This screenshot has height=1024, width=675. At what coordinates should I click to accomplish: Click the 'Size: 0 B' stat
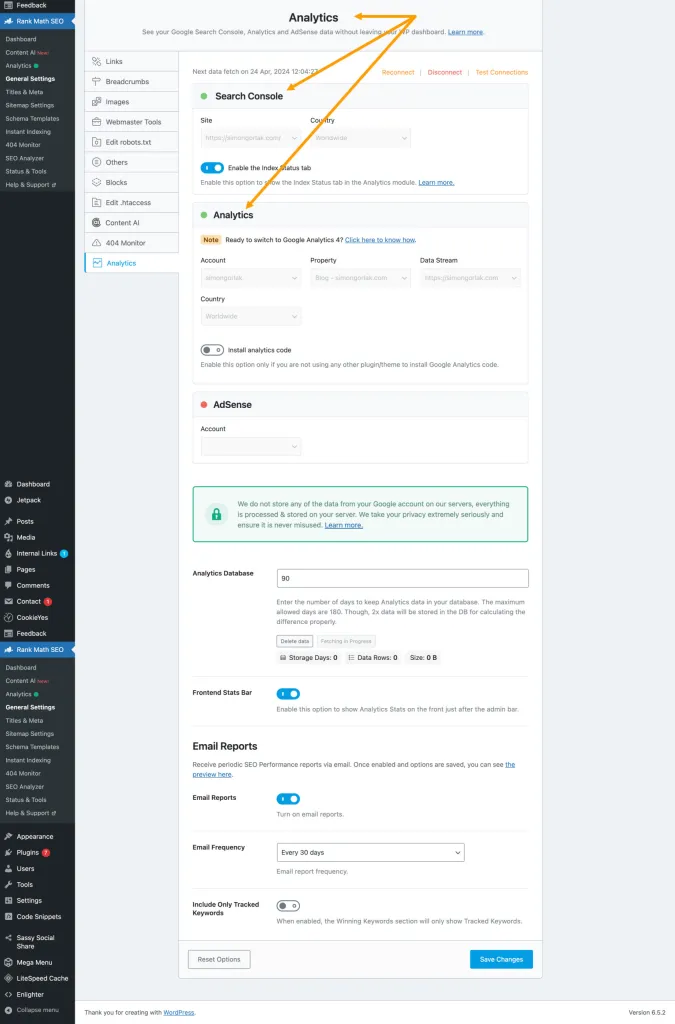point(423,658)
